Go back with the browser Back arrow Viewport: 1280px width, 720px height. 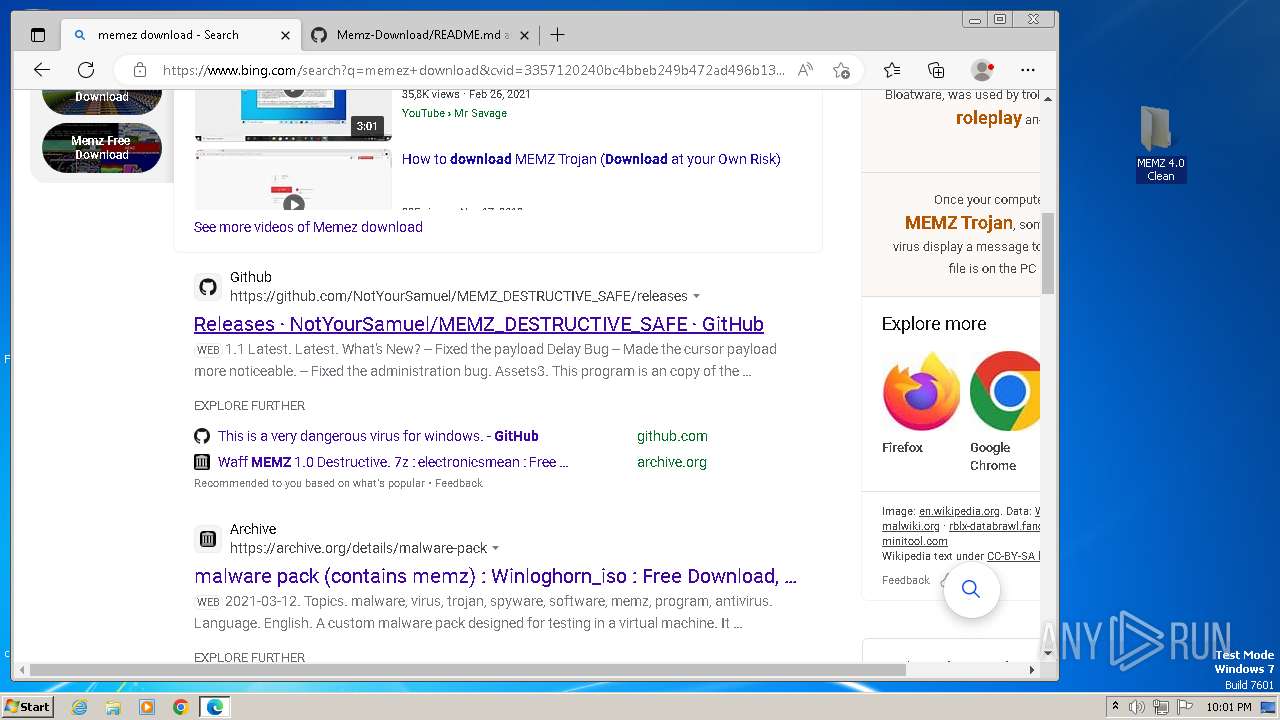[41, 70]
